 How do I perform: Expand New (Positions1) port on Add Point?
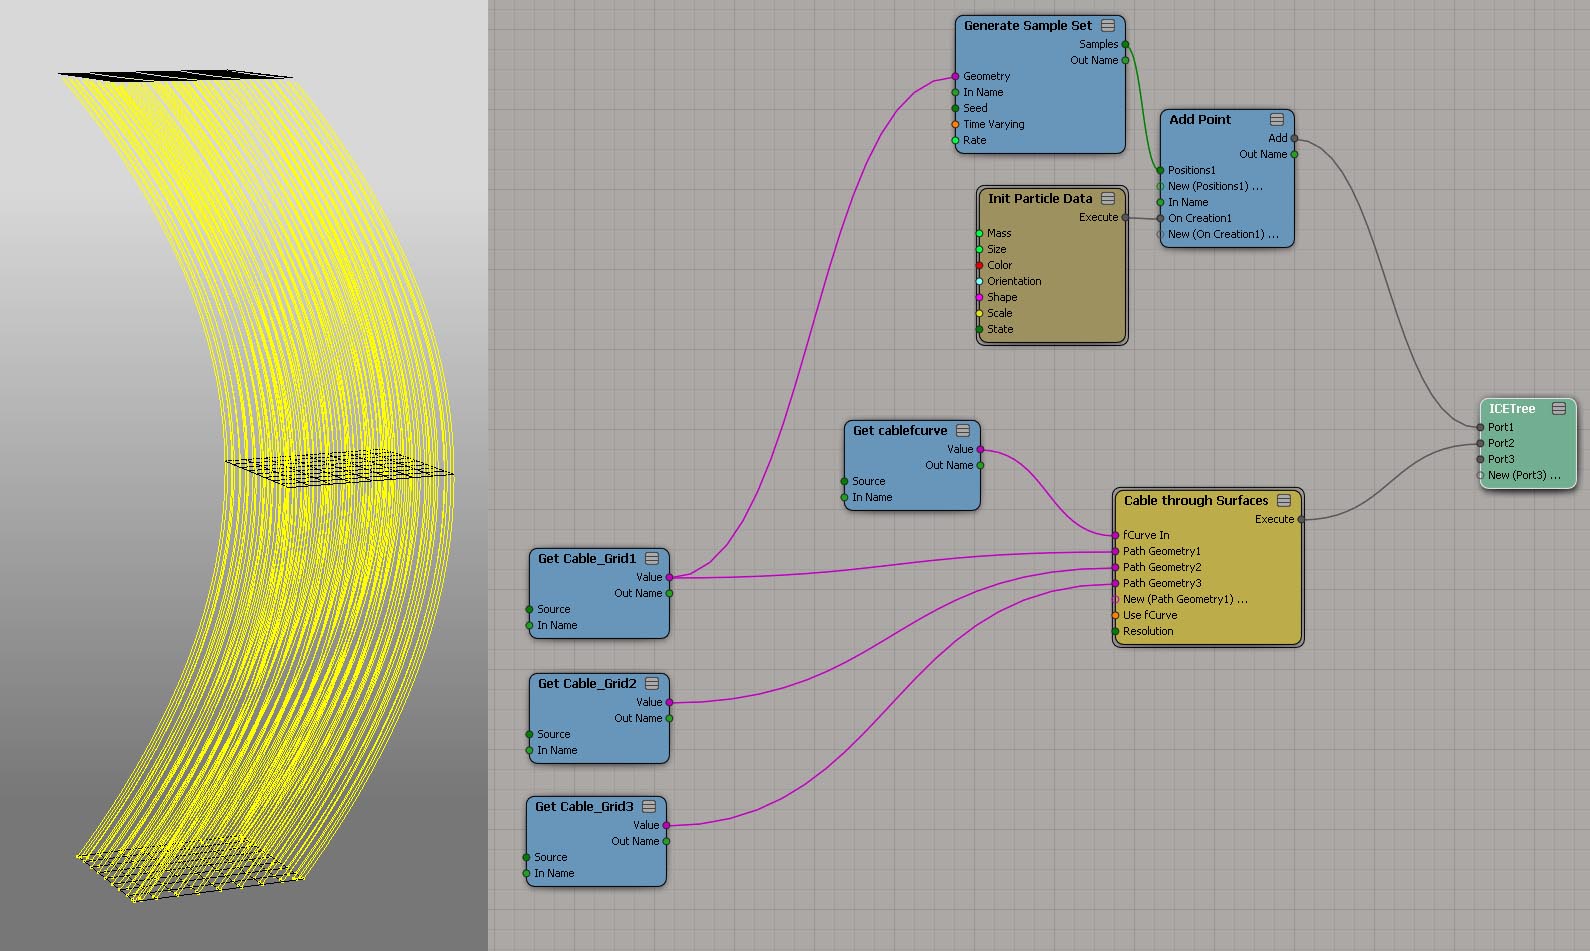(x=1214, y=187)
